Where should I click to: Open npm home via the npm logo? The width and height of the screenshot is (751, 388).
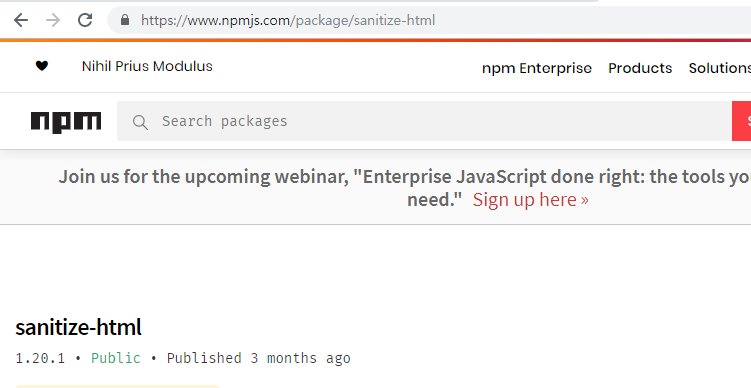tap(66, 122)
